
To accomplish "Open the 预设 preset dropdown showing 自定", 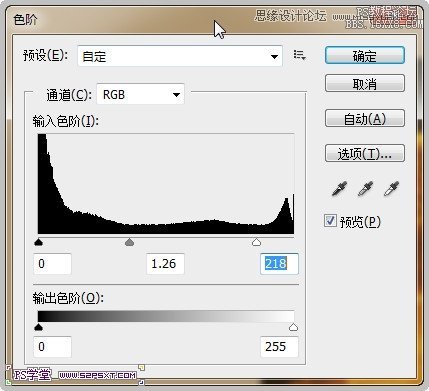I will click(x=180, y=56).
